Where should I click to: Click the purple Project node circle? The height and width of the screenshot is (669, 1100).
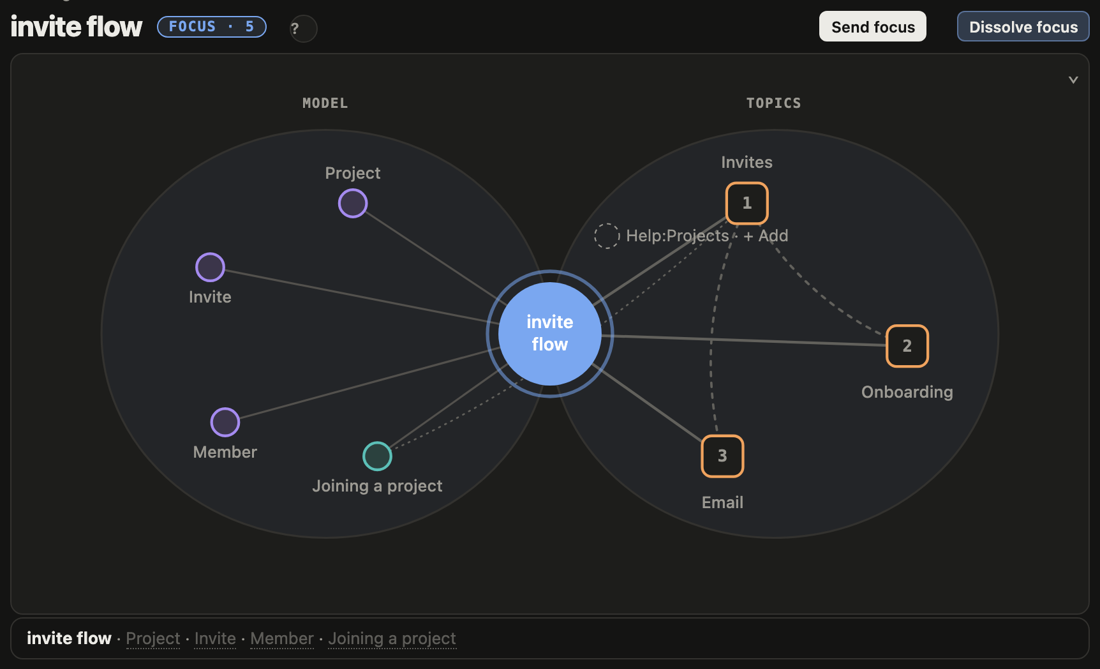coord(353,203)
